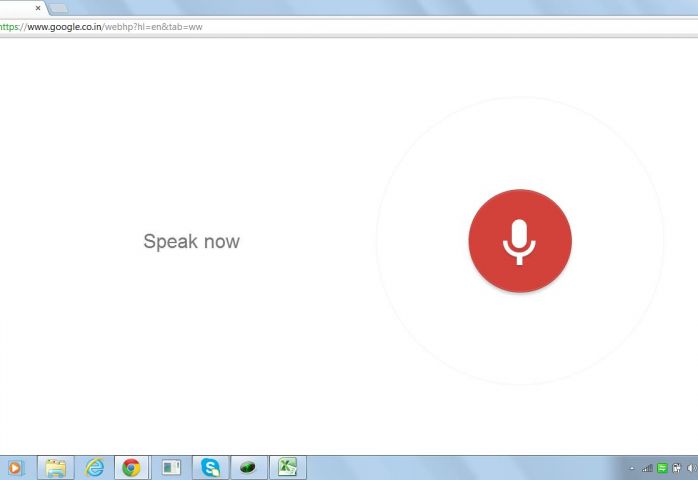Close the current browser tab
The height and width of the screenshot is (480, 698).
click(38, 8)
